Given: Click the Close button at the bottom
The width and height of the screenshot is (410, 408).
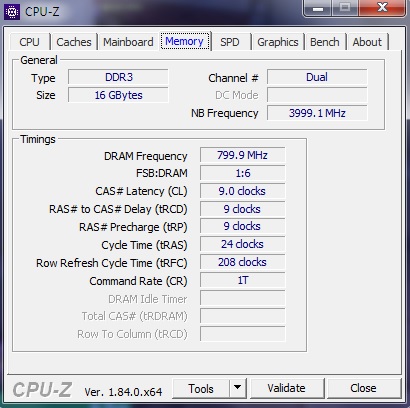Looking at the screenshot, I should point(363,388).
